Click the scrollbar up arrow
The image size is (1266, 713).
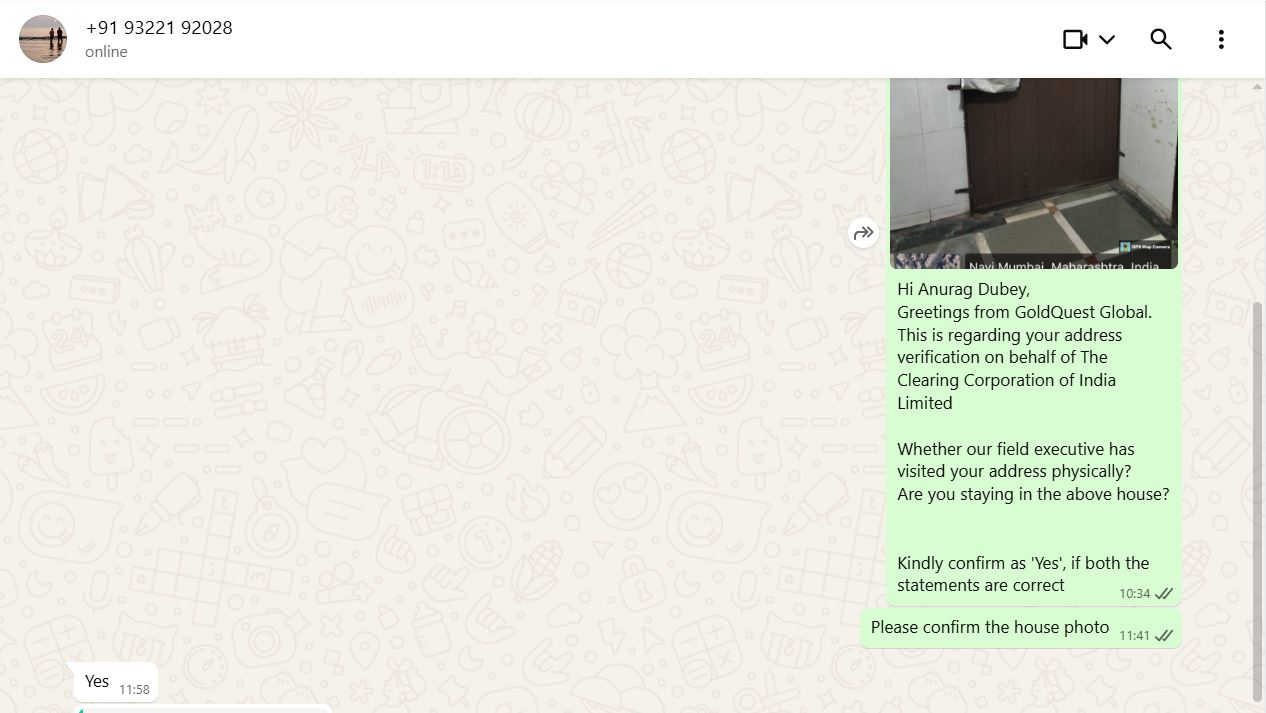tap(1257, 87)
